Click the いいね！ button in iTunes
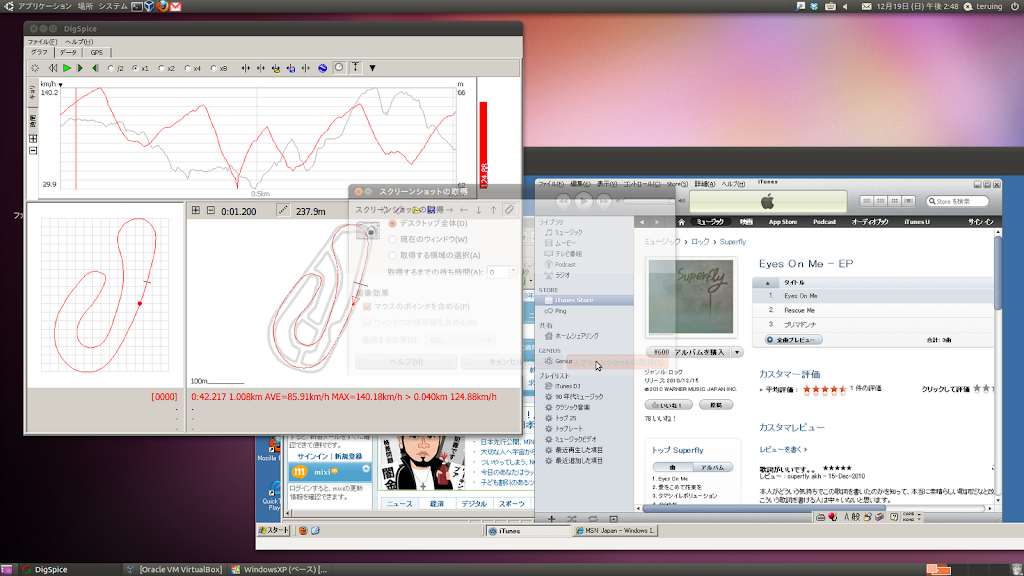Image resolution: width=1024 pixels, height=576 pixels. click(x=668, y=405)
